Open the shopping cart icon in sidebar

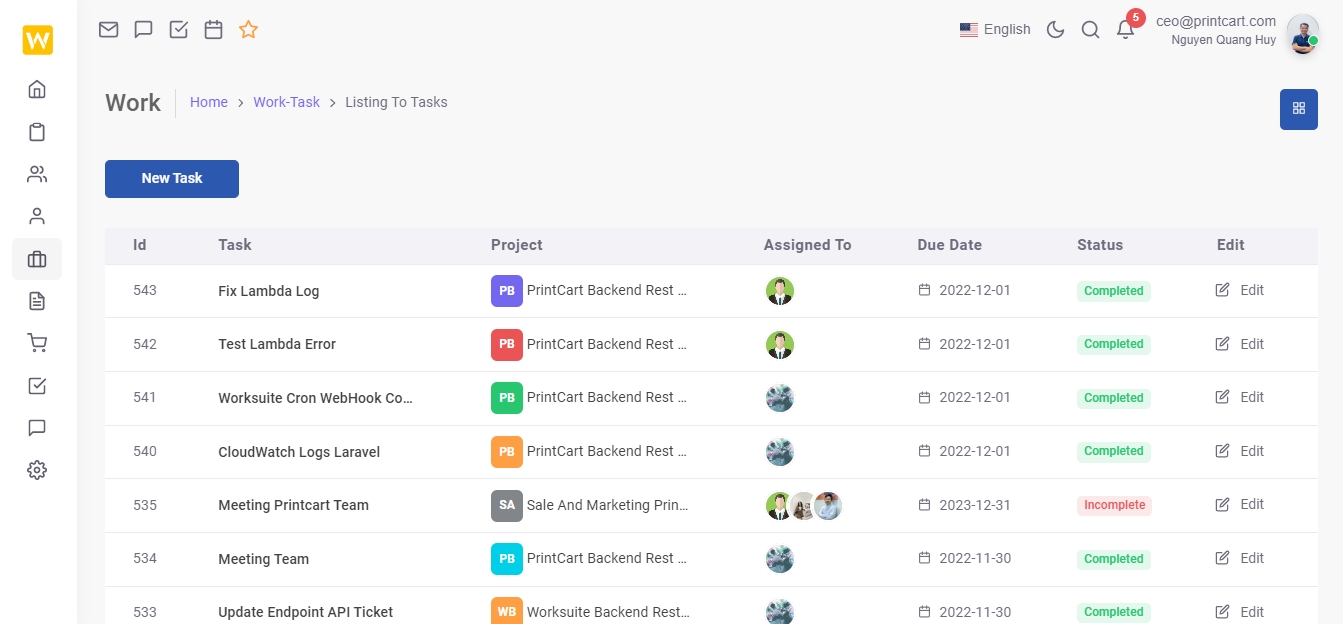(x=37, y=343)
